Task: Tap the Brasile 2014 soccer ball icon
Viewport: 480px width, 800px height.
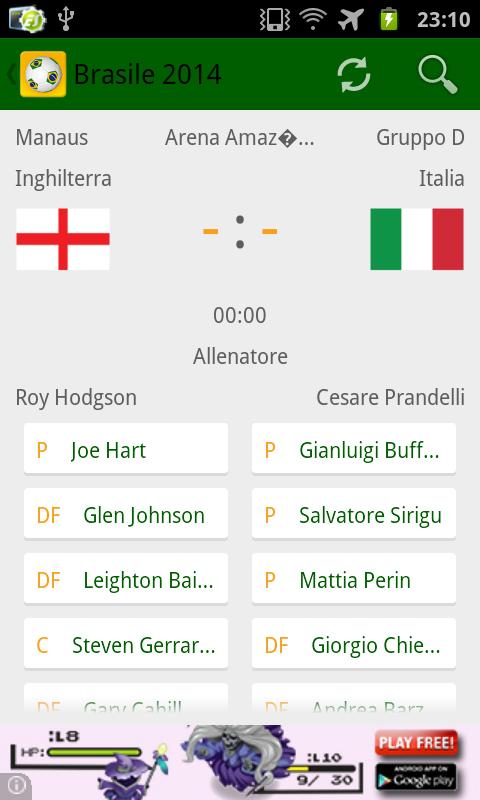Action: click(x=43, y=74)
